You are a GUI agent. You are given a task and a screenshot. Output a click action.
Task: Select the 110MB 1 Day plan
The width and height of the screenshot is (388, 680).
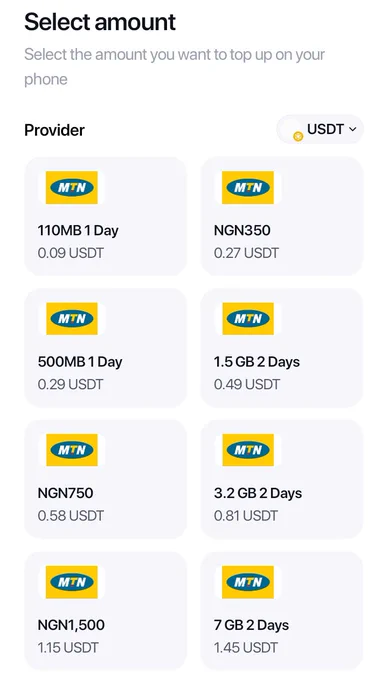click(x=105, y=216)
